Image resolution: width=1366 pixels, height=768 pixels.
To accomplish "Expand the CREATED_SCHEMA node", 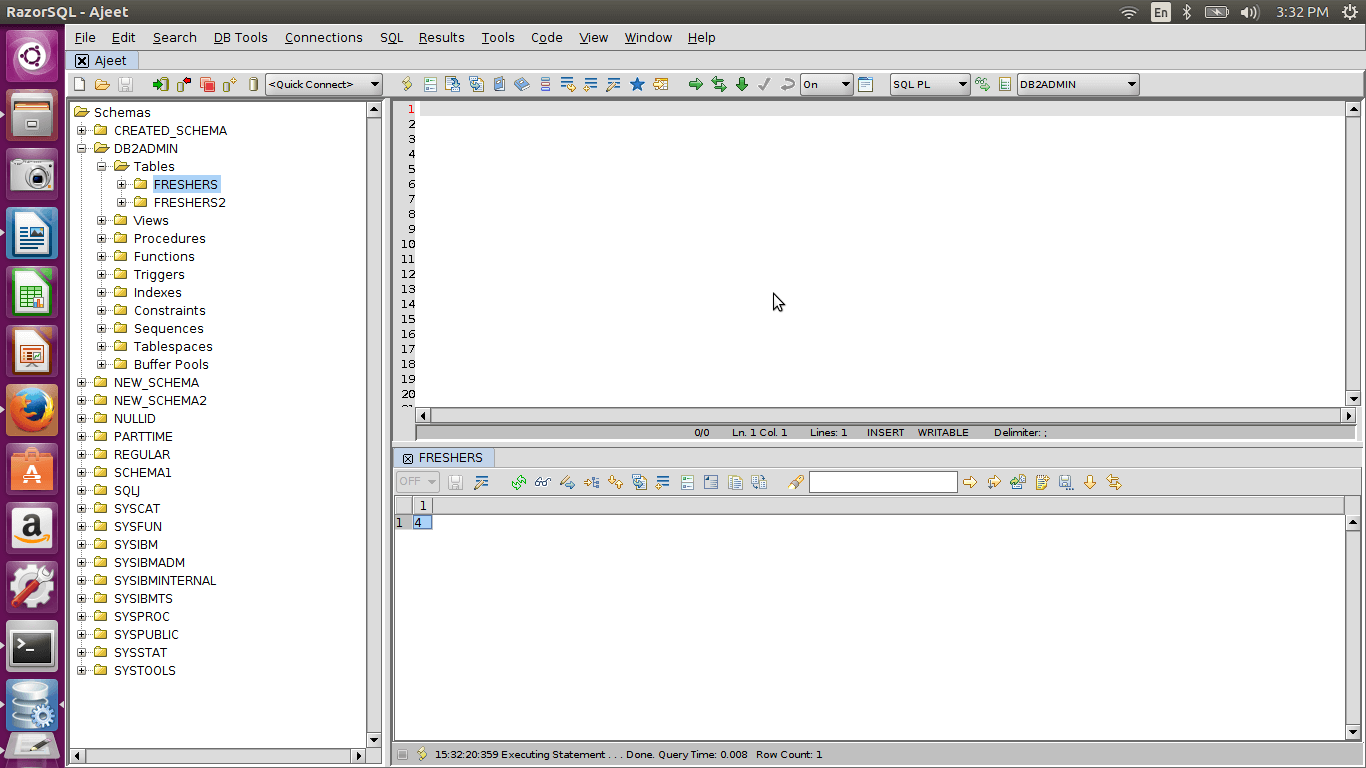I will tap(82, 130).
